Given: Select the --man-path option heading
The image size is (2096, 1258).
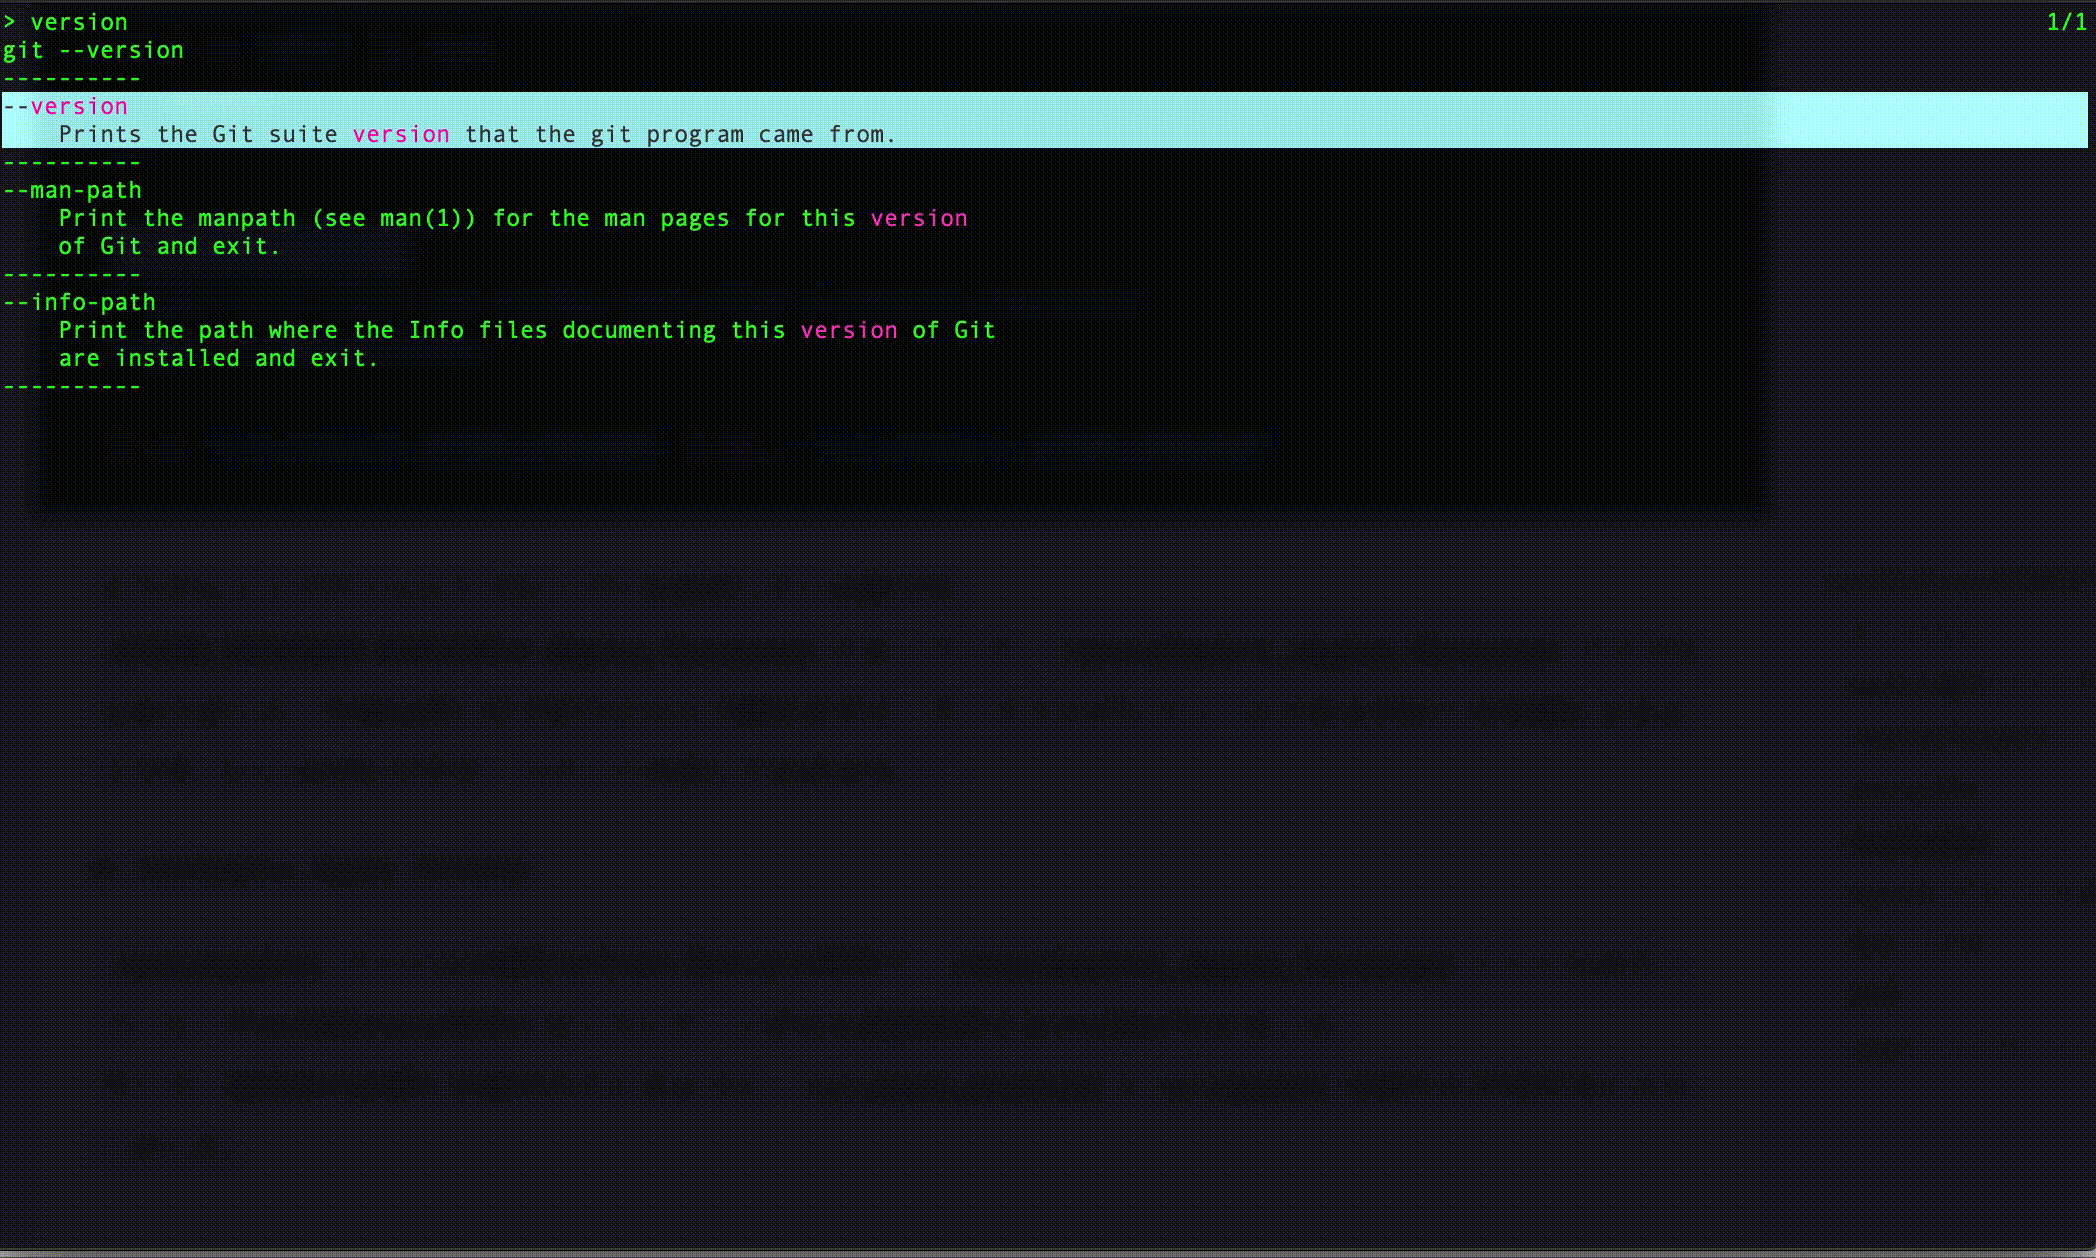Looking at the screenshot, I should coord(72,190).
